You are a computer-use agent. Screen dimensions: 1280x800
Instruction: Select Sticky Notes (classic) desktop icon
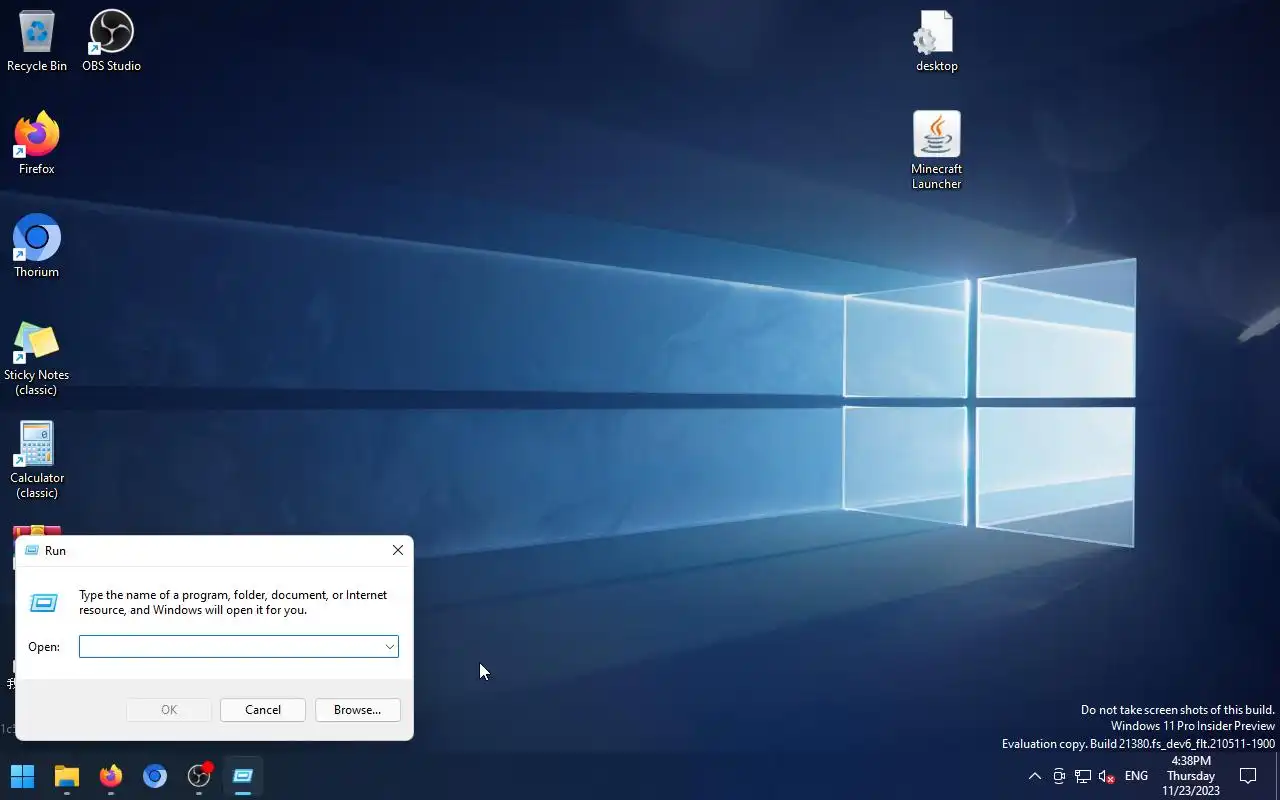37,358
